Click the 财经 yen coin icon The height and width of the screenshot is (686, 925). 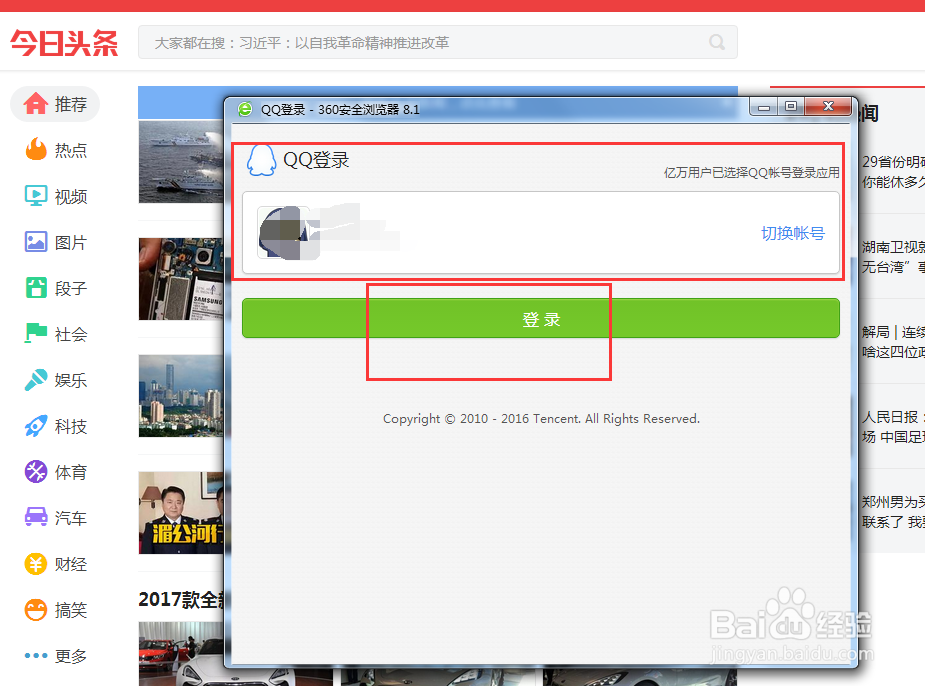36,564
